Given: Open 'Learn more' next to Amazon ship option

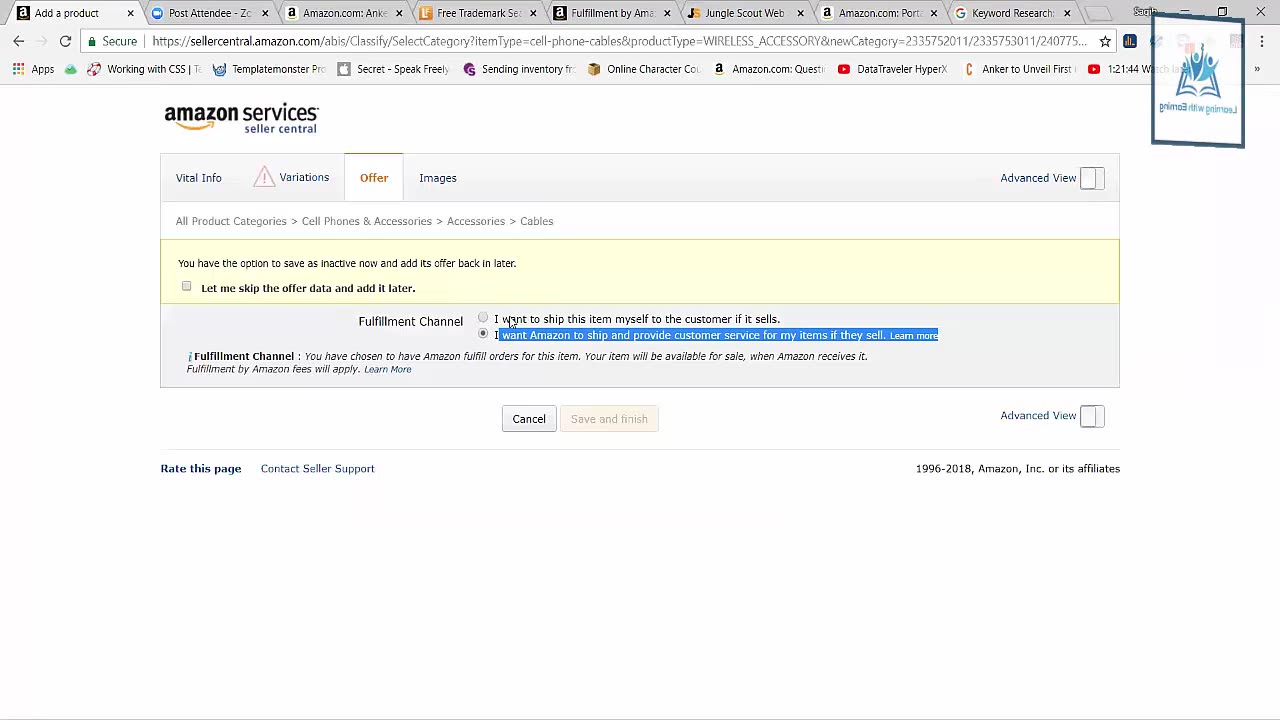Looking at the screenshot, I should point(914,336).
